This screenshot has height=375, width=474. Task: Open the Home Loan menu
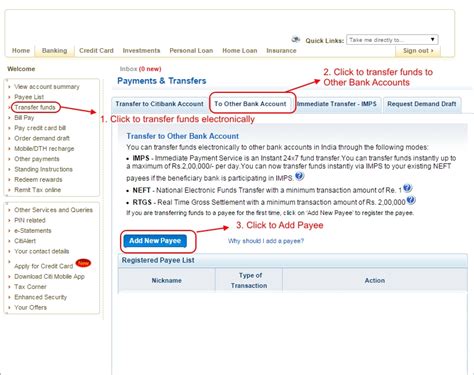(x=240, y=51)
